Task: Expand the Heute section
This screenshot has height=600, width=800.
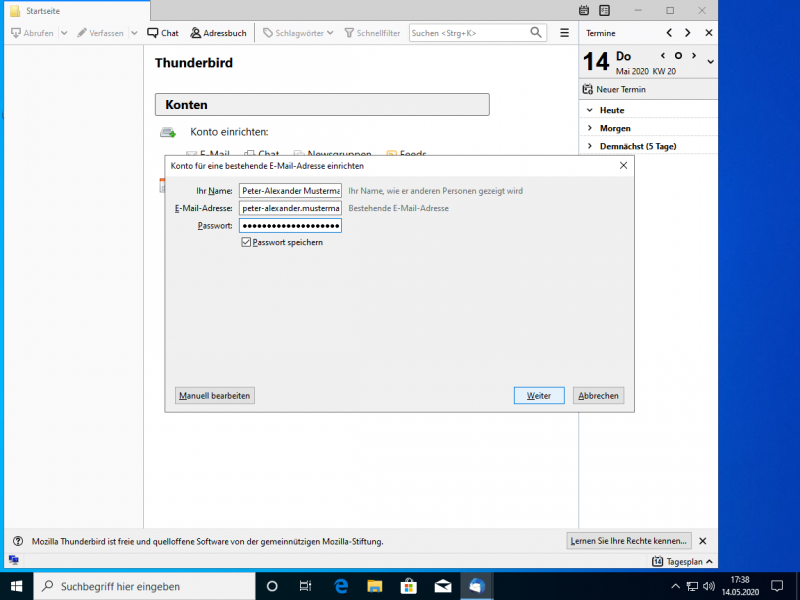Action: tap(591, 110)
